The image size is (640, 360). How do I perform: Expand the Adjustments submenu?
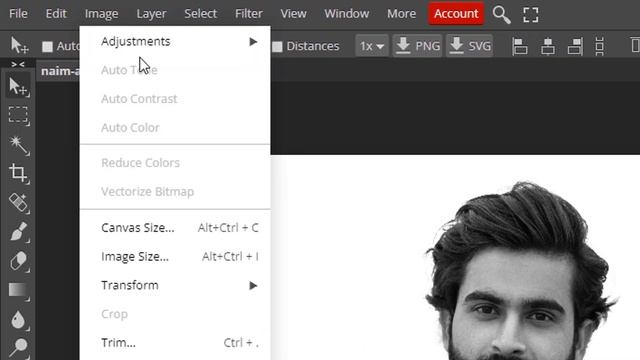175,42
